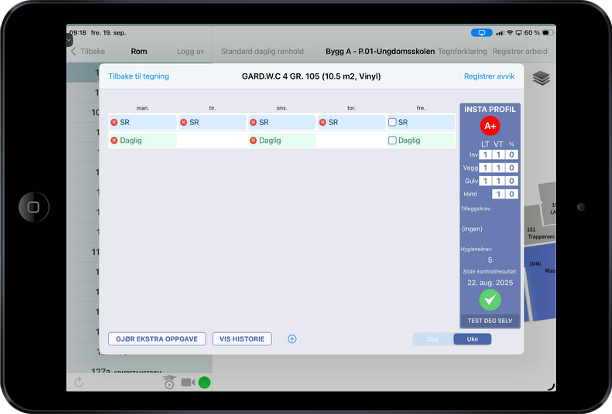
Task: Tap the blue circled plus icon
Action: [x=292, y=339]
